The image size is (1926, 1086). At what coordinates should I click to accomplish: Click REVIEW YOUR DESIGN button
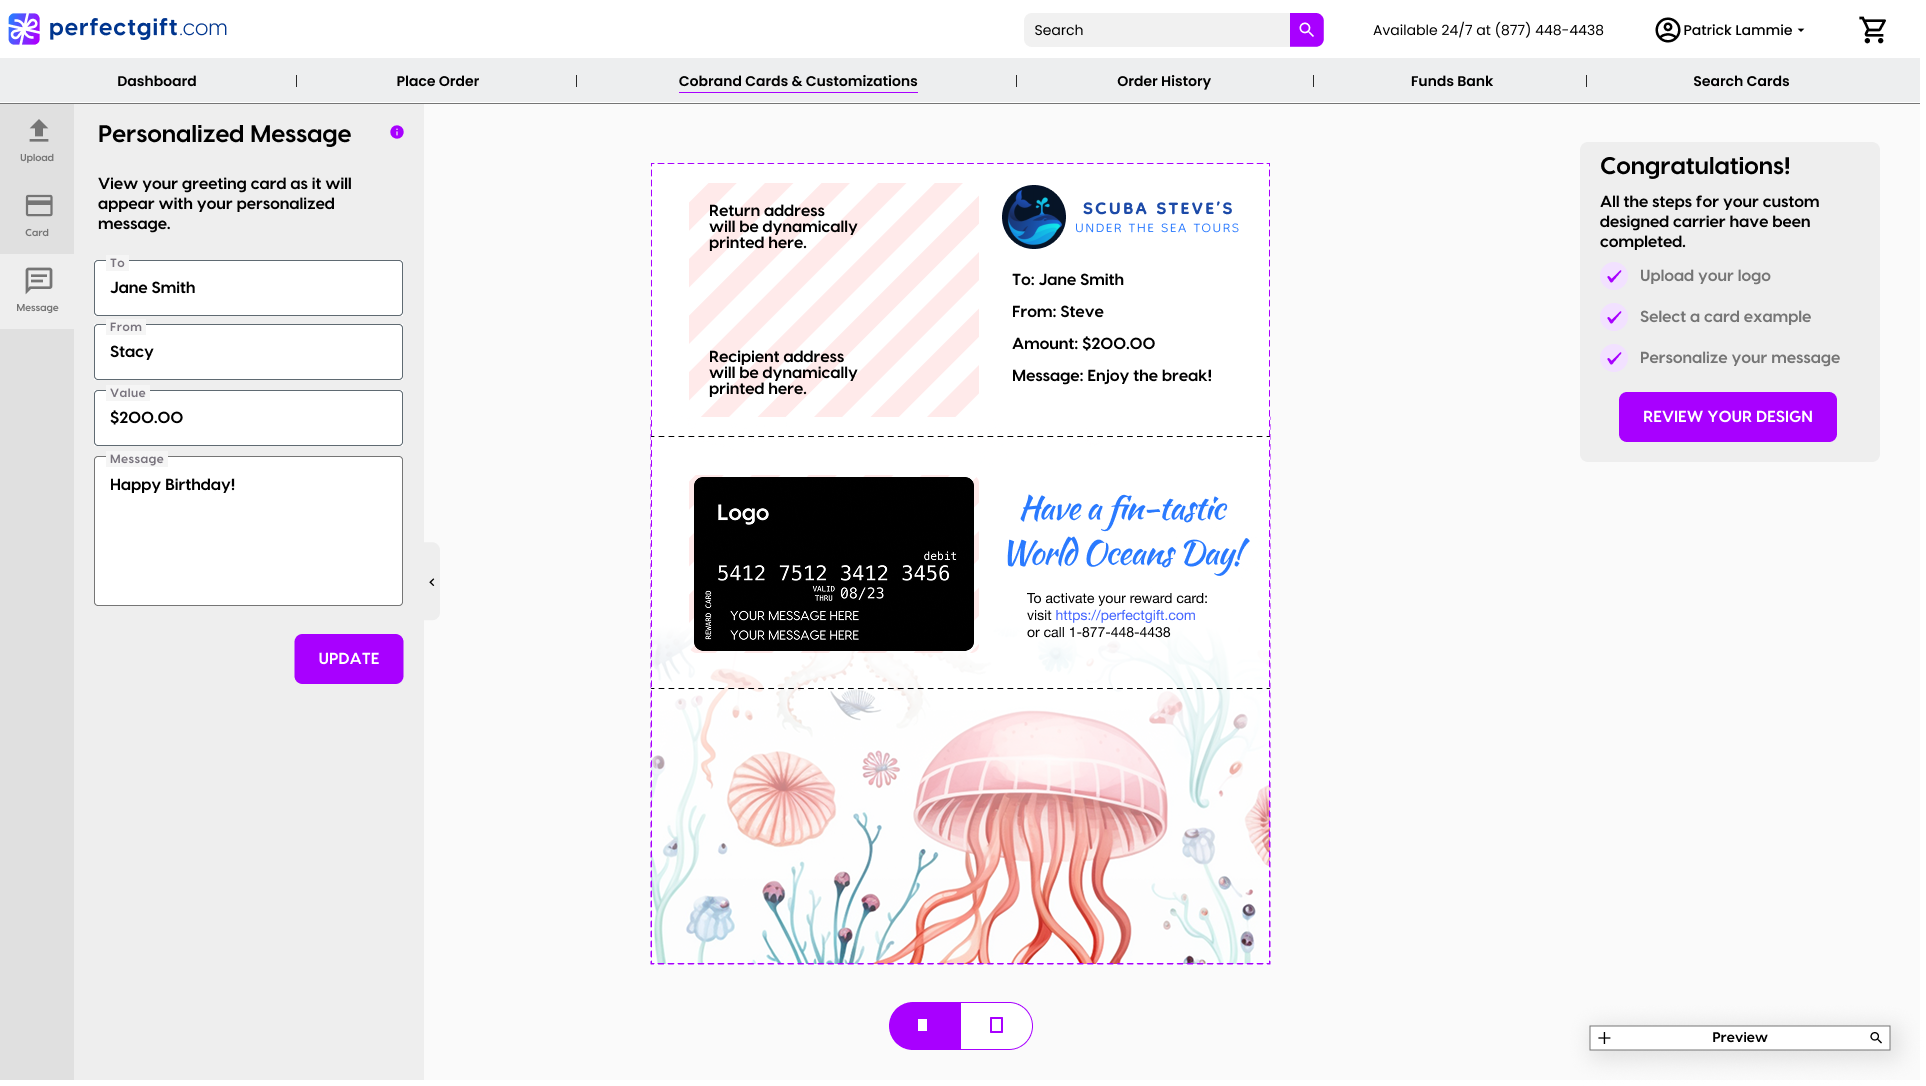1727,417
